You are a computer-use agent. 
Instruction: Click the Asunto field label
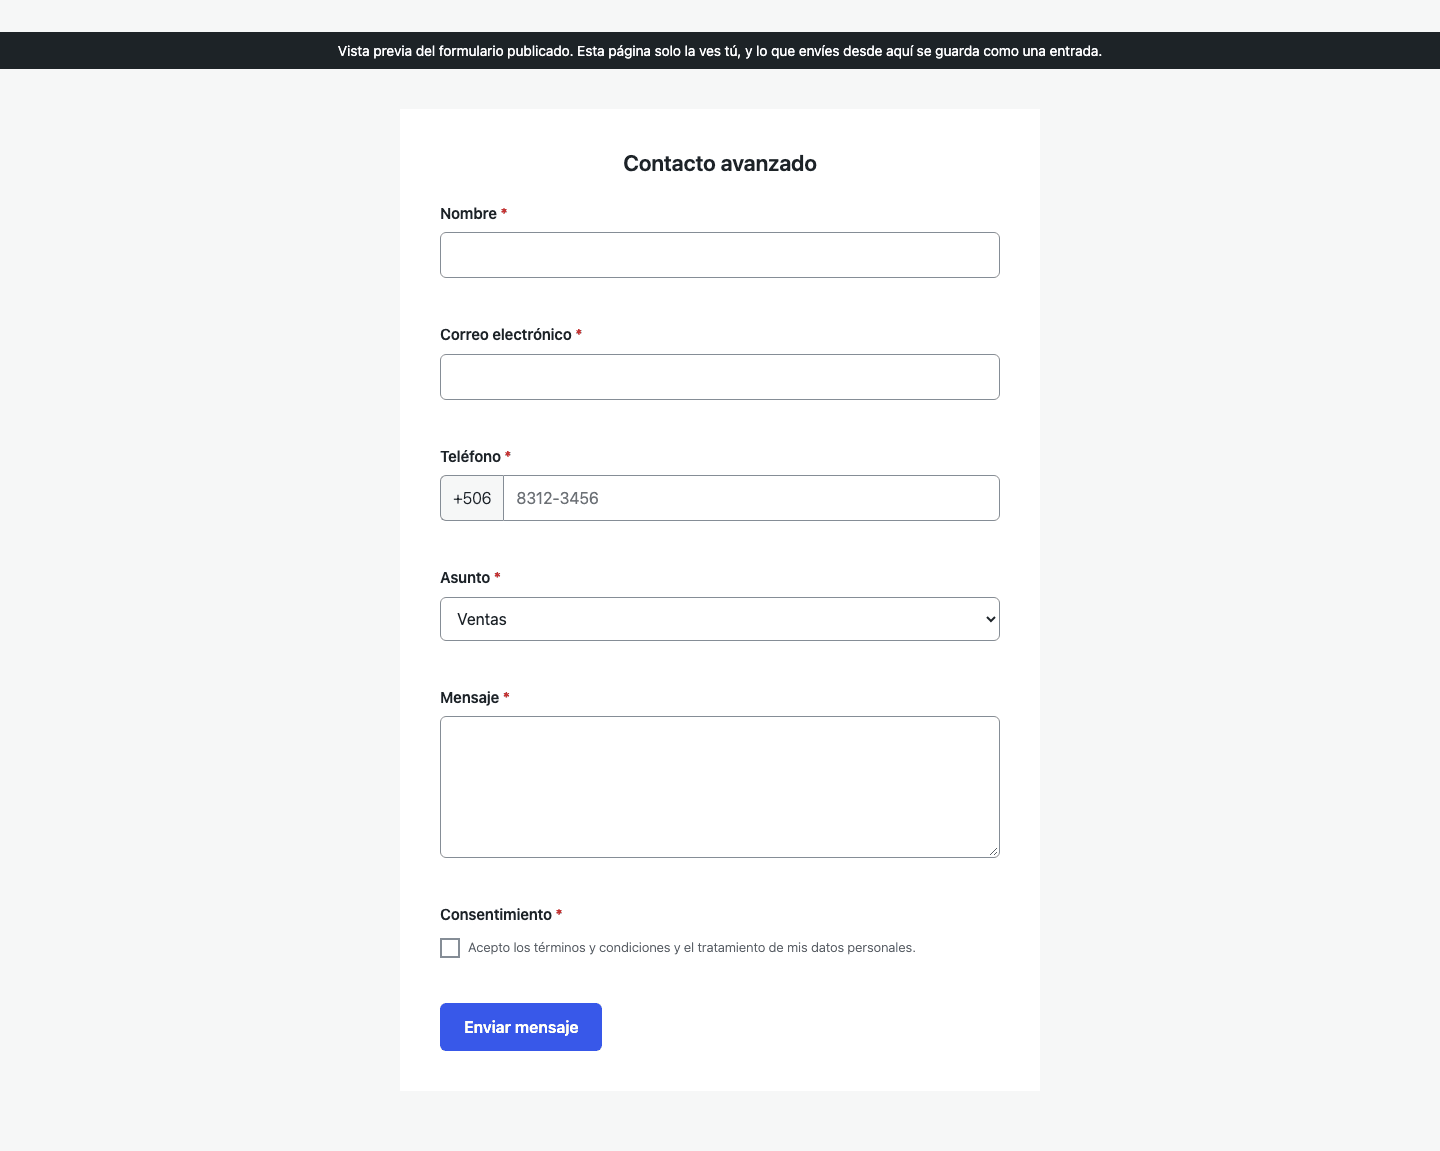[465, 578]
